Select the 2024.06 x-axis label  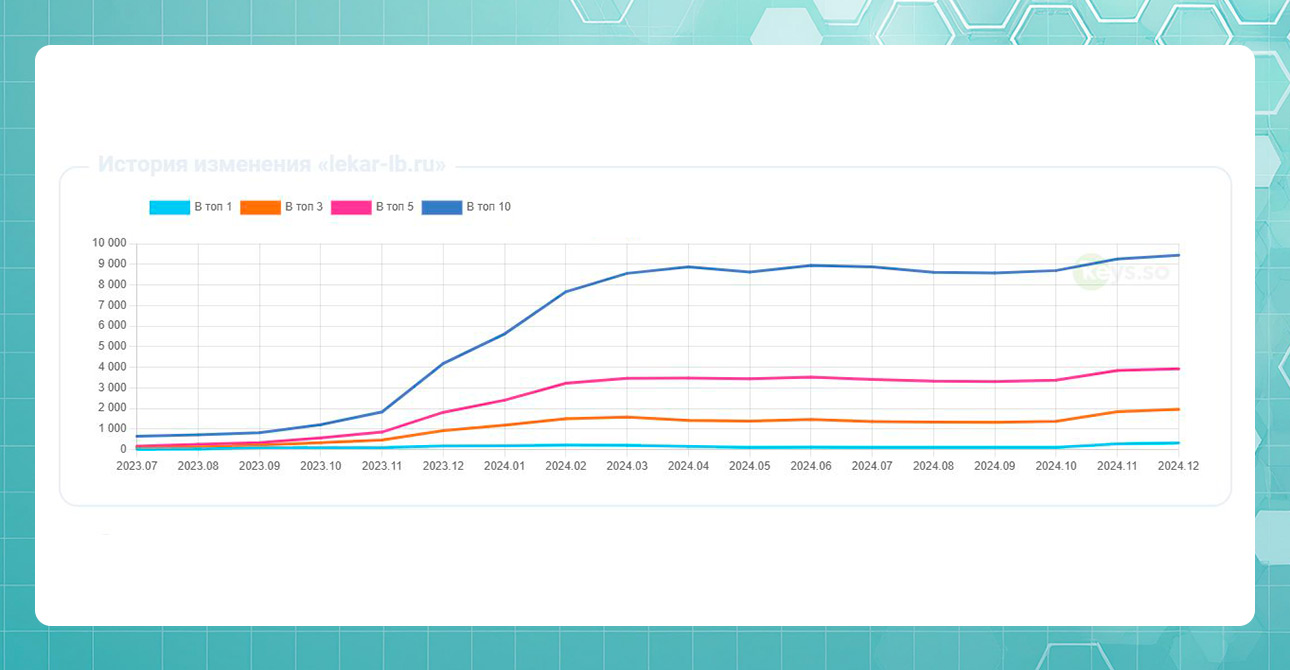811,466
